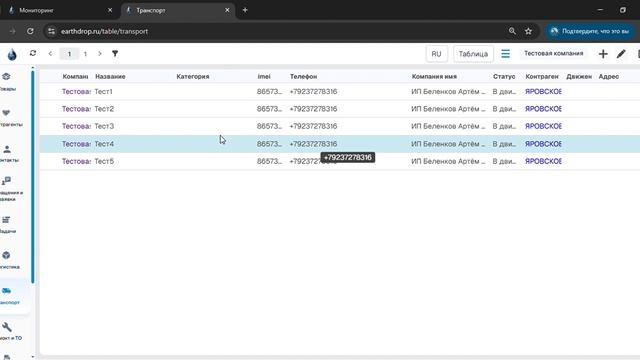Open ЯРОВСКОЕ link in Тест1 row
Viewport: 640px width, 360px height.
[543, 91]
